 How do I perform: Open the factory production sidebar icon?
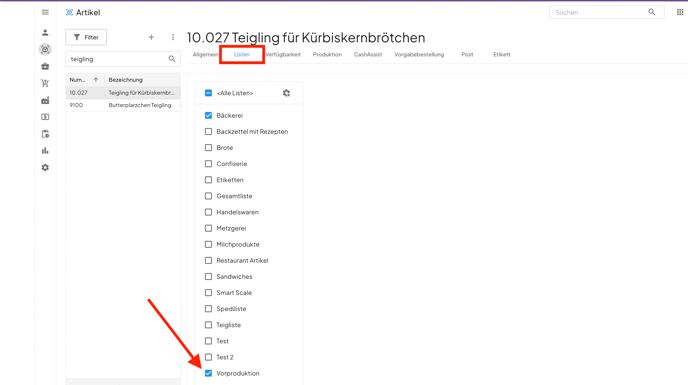pos(45,100)
